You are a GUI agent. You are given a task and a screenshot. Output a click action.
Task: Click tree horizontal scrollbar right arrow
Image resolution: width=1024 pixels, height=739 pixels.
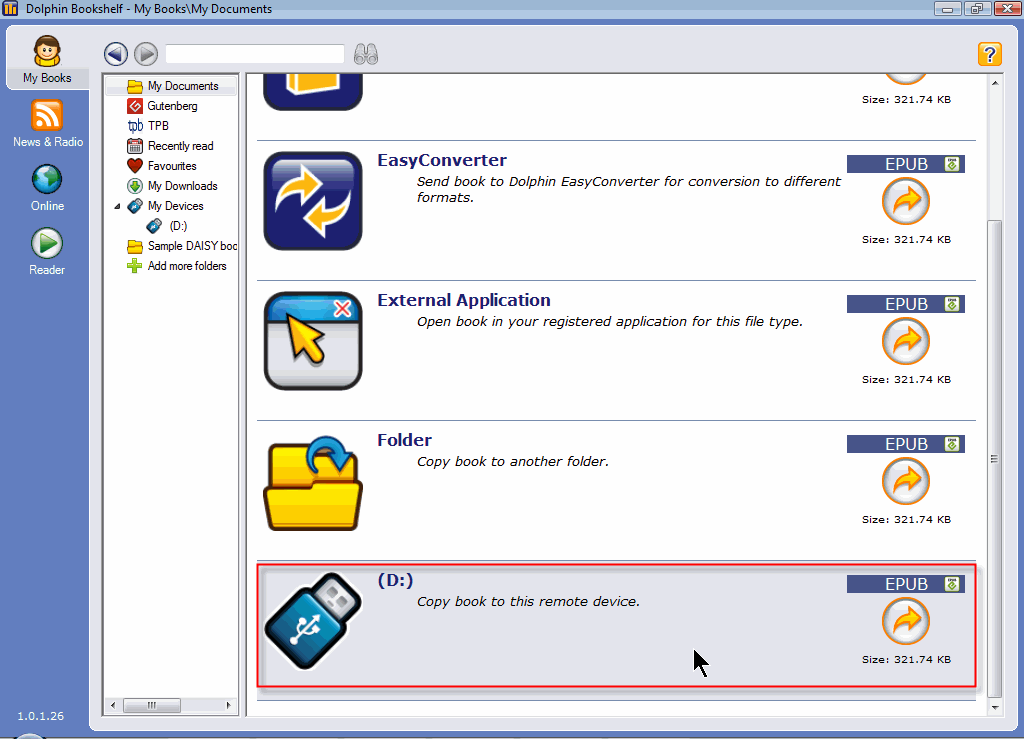[228, 705]
